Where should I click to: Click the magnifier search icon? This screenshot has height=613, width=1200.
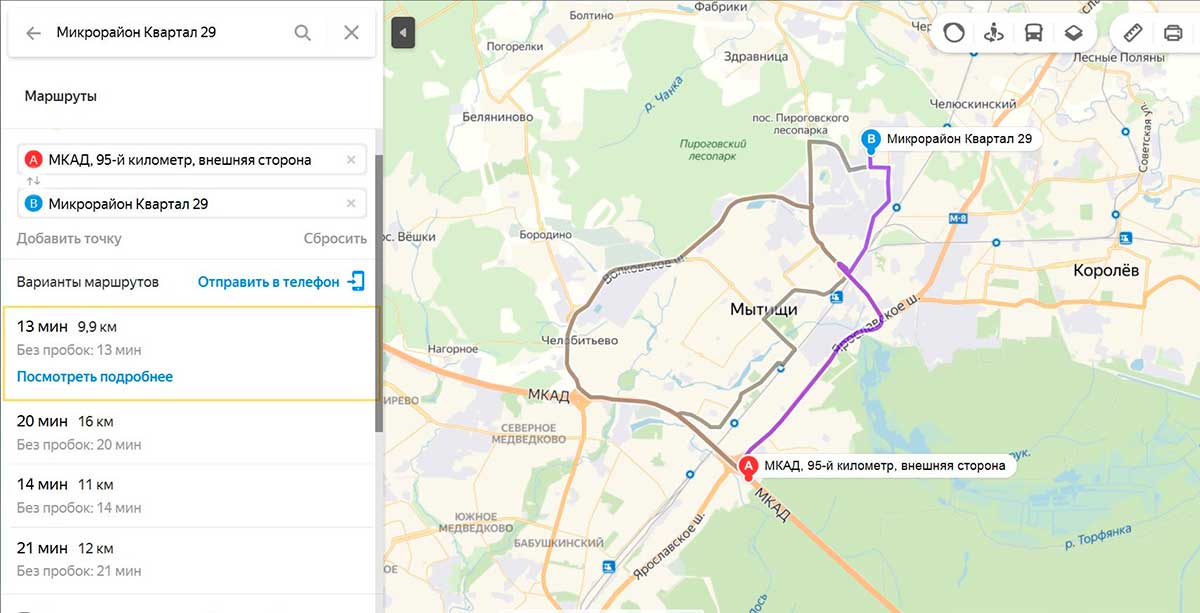[x=303, y=33]
